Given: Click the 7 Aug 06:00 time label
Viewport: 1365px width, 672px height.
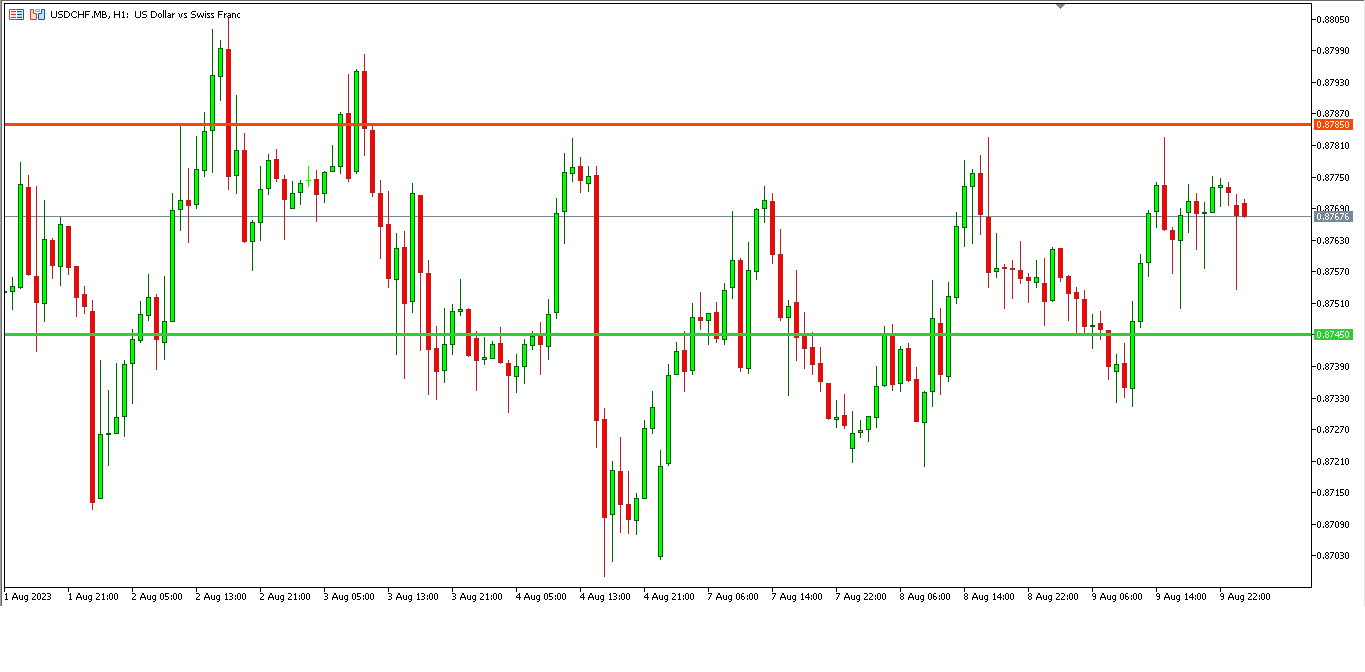Looking at the screenshot, I should coord(733,597).
